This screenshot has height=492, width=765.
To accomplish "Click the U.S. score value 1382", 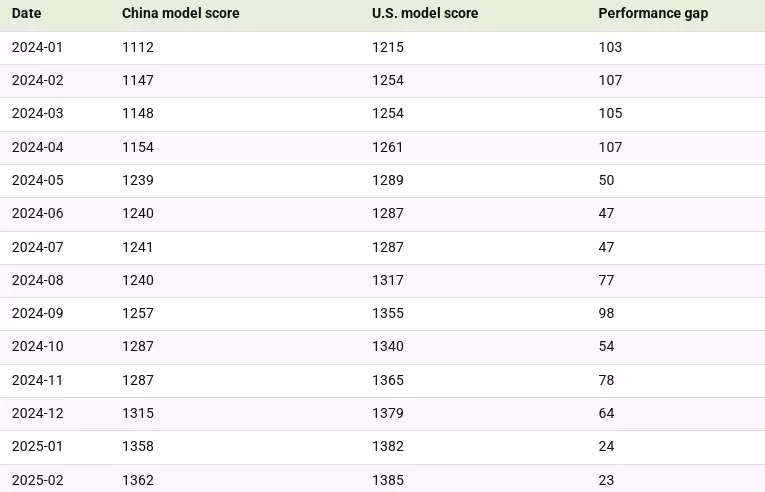I will pos(388,446).
